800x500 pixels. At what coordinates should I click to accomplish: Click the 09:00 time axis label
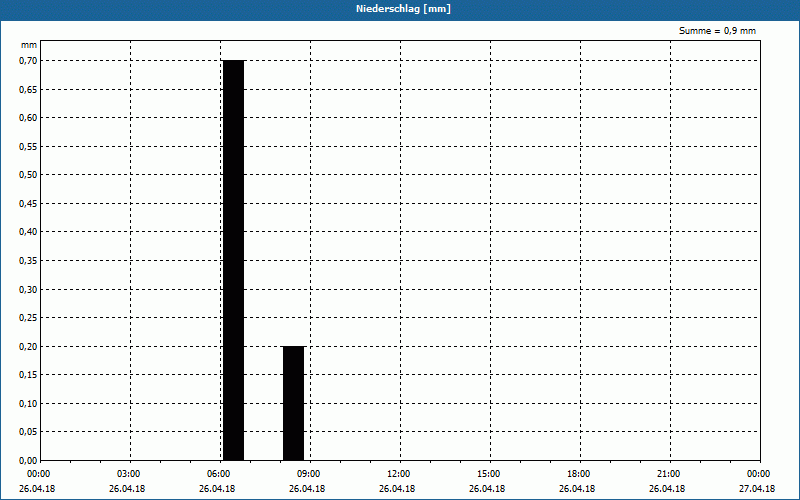coord(310,474)
